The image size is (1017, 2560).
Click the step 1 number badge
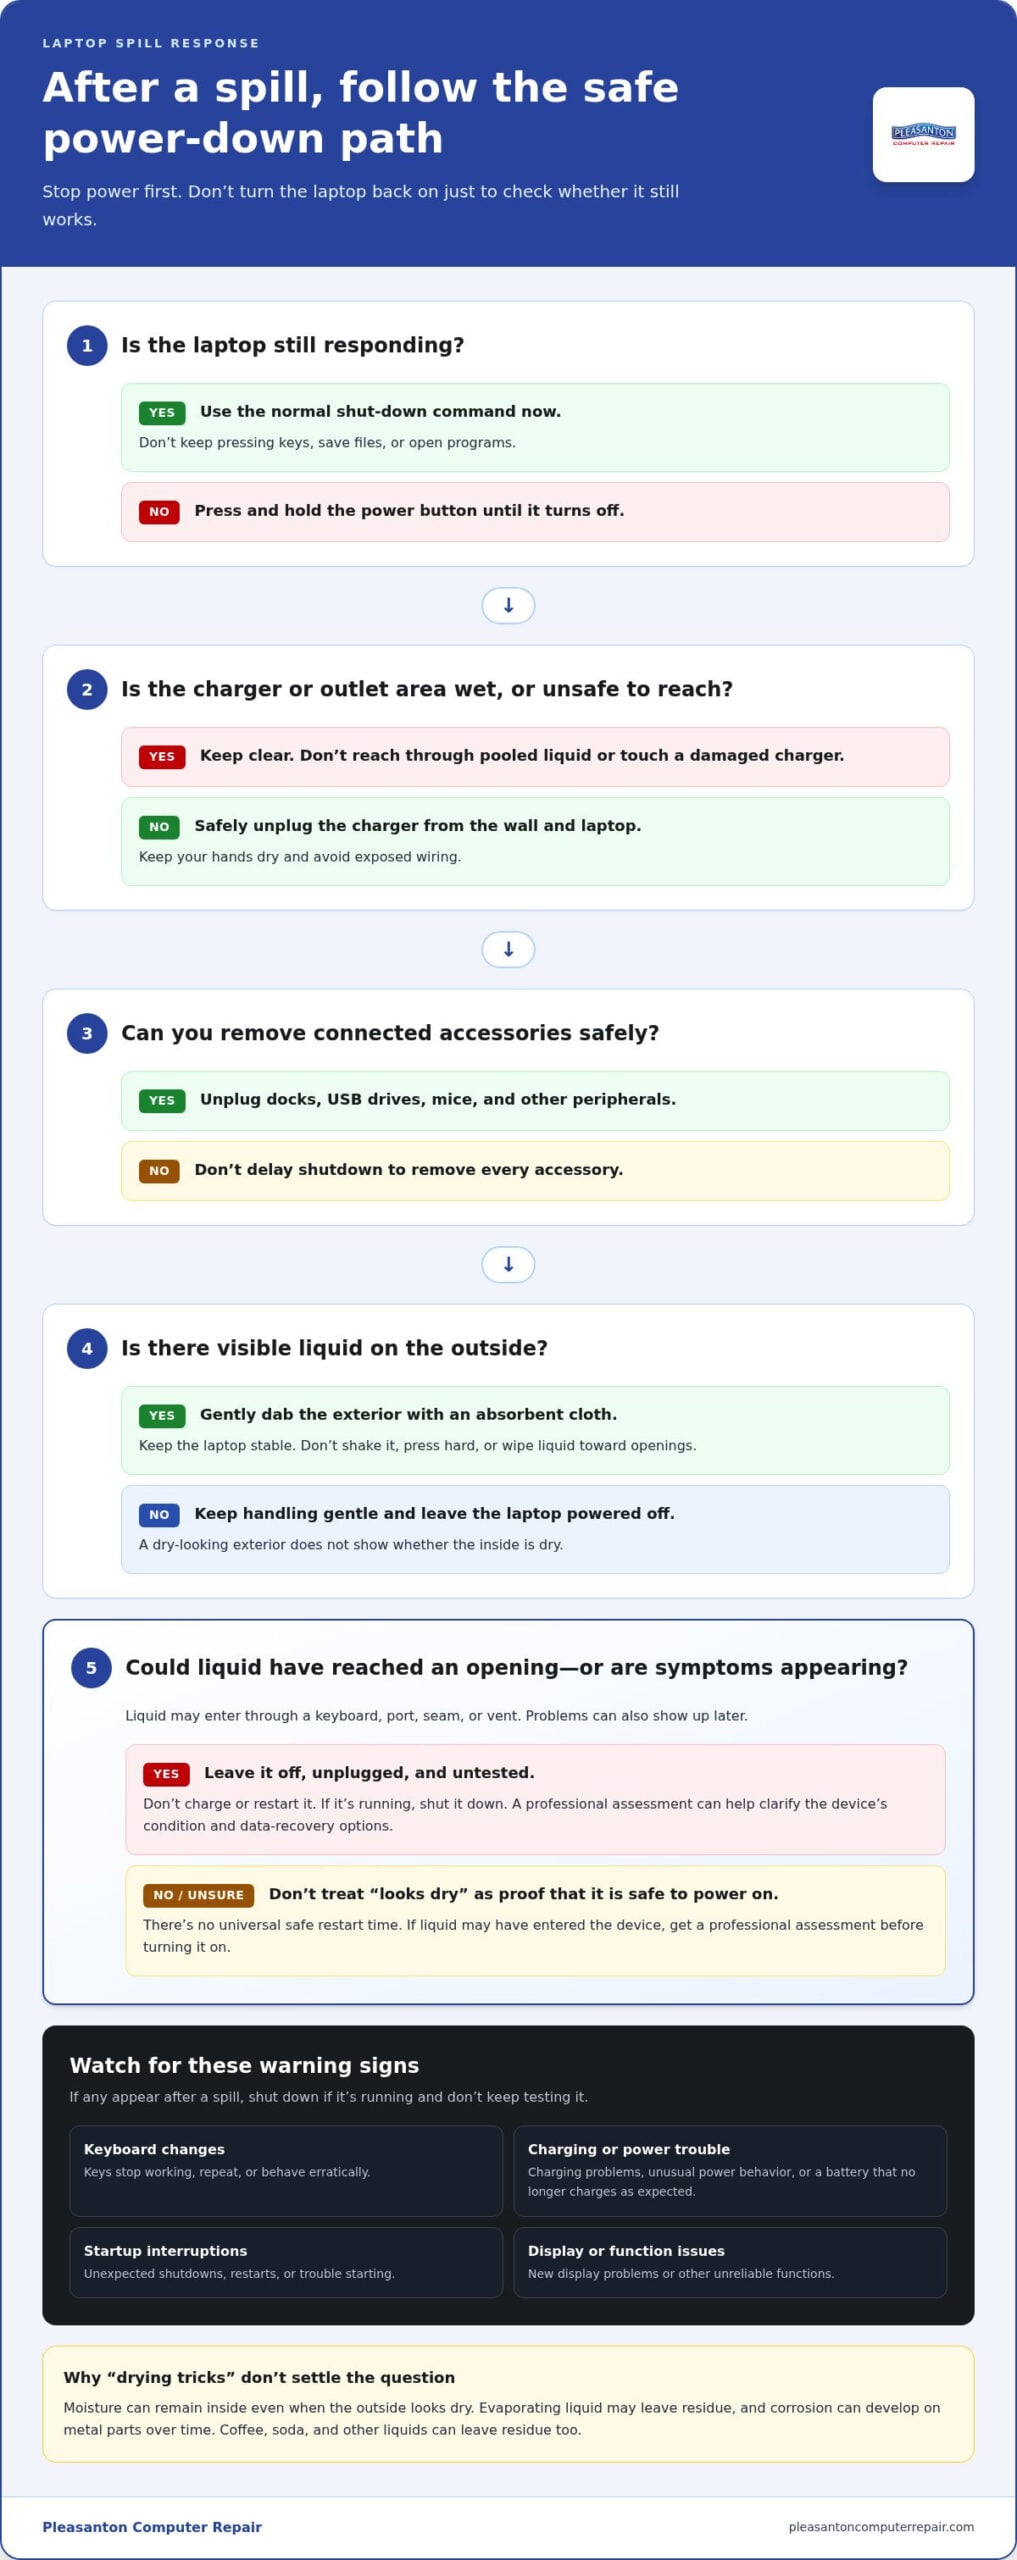(87, 346)
